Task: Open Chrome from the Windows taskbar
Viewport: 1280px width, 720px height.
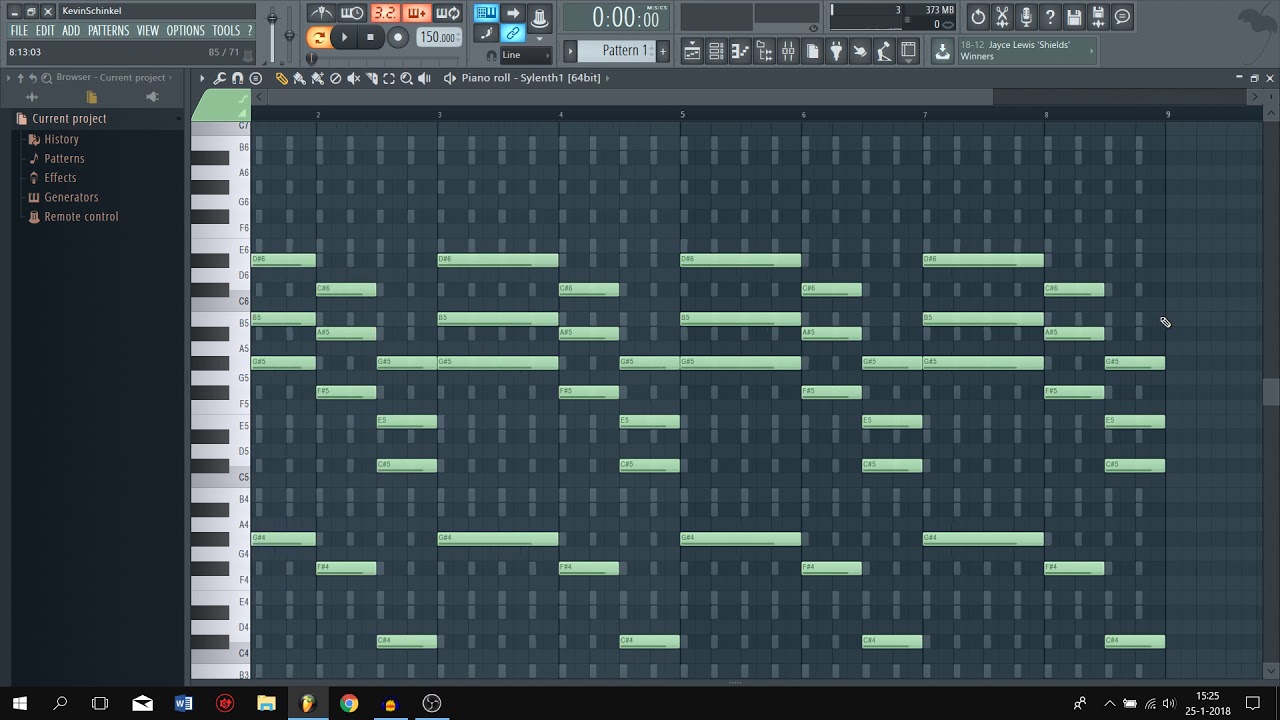Action: point(349,704)
